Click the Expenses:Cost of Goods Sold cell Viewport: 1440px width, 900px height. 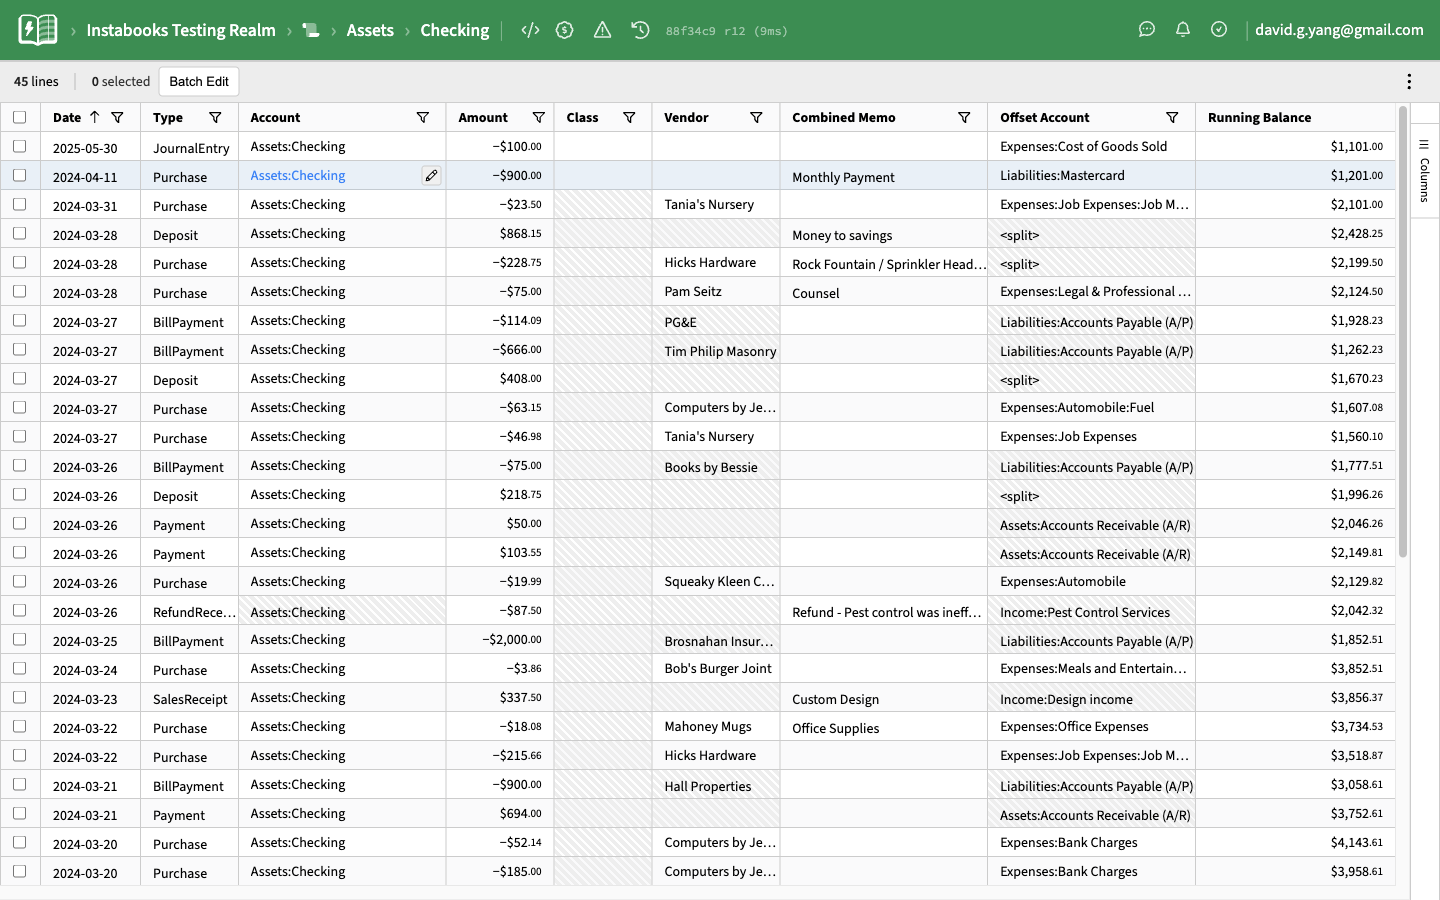[1091, 146]
